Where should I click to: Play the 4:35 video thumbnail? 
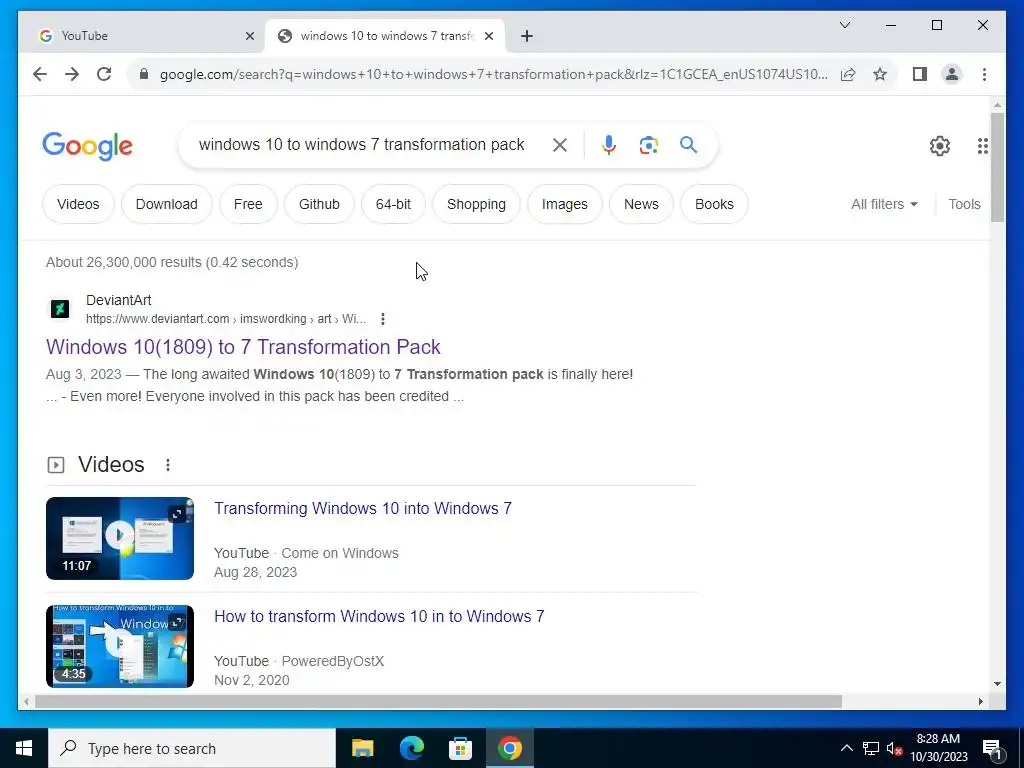[120, 647]
